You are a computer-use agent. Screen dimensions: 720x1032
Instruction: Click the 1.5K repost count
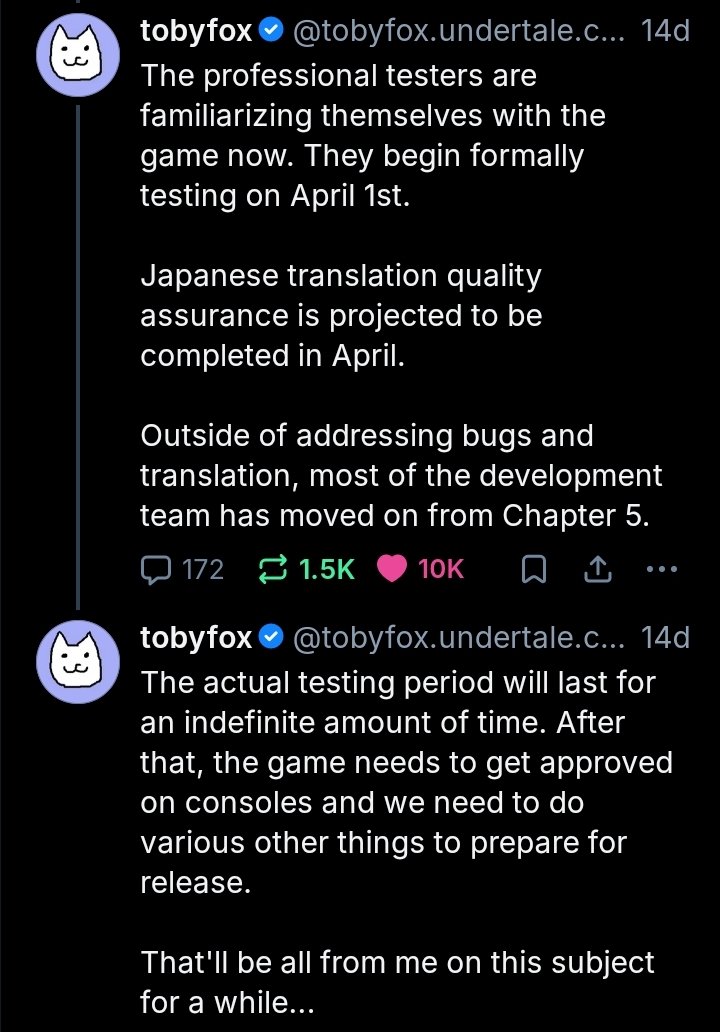326,569
